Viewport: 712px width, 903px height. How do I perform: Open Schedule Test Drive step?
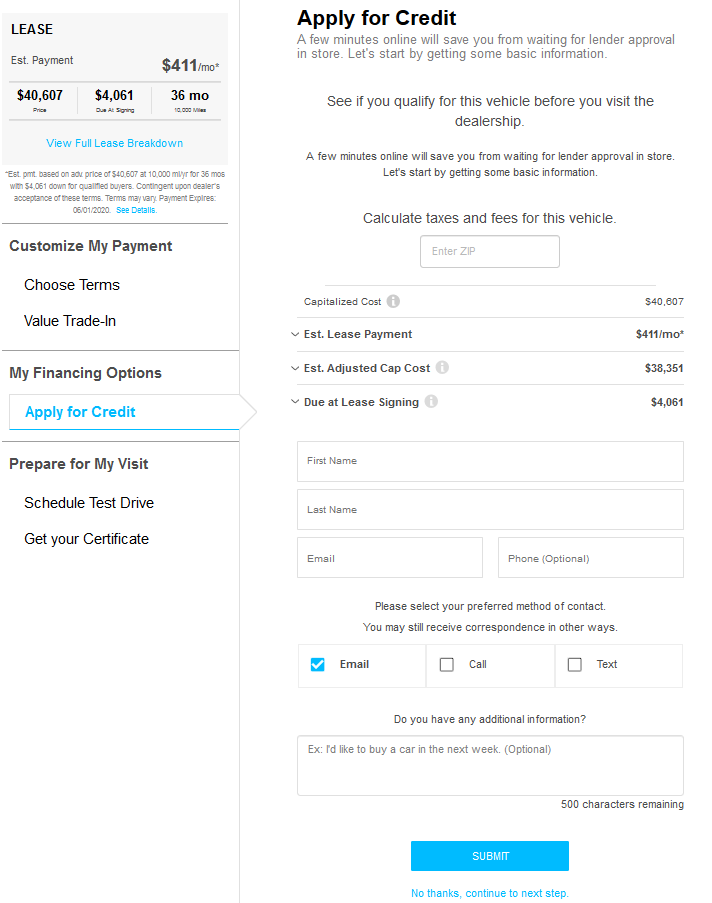point(89,503)
